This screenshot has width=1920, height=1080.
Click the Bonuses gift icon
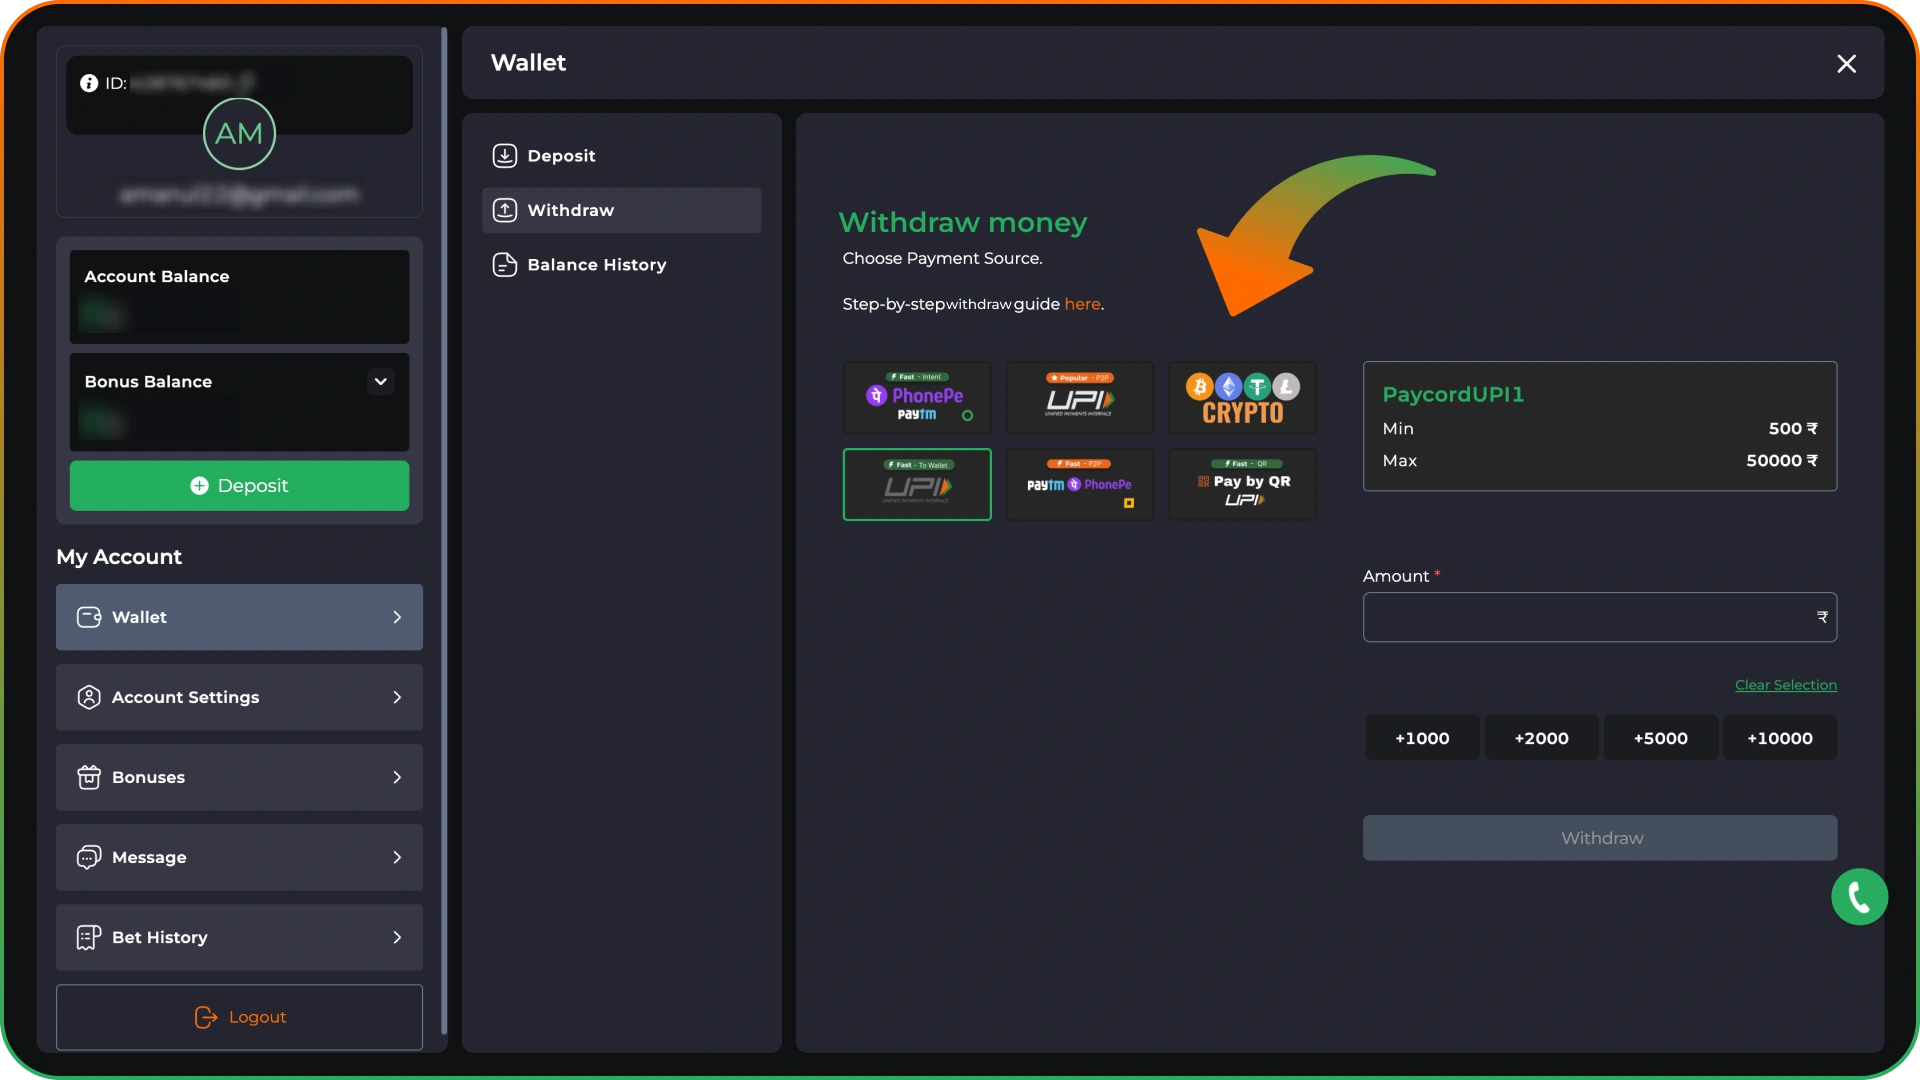click(x=89, y=777)
